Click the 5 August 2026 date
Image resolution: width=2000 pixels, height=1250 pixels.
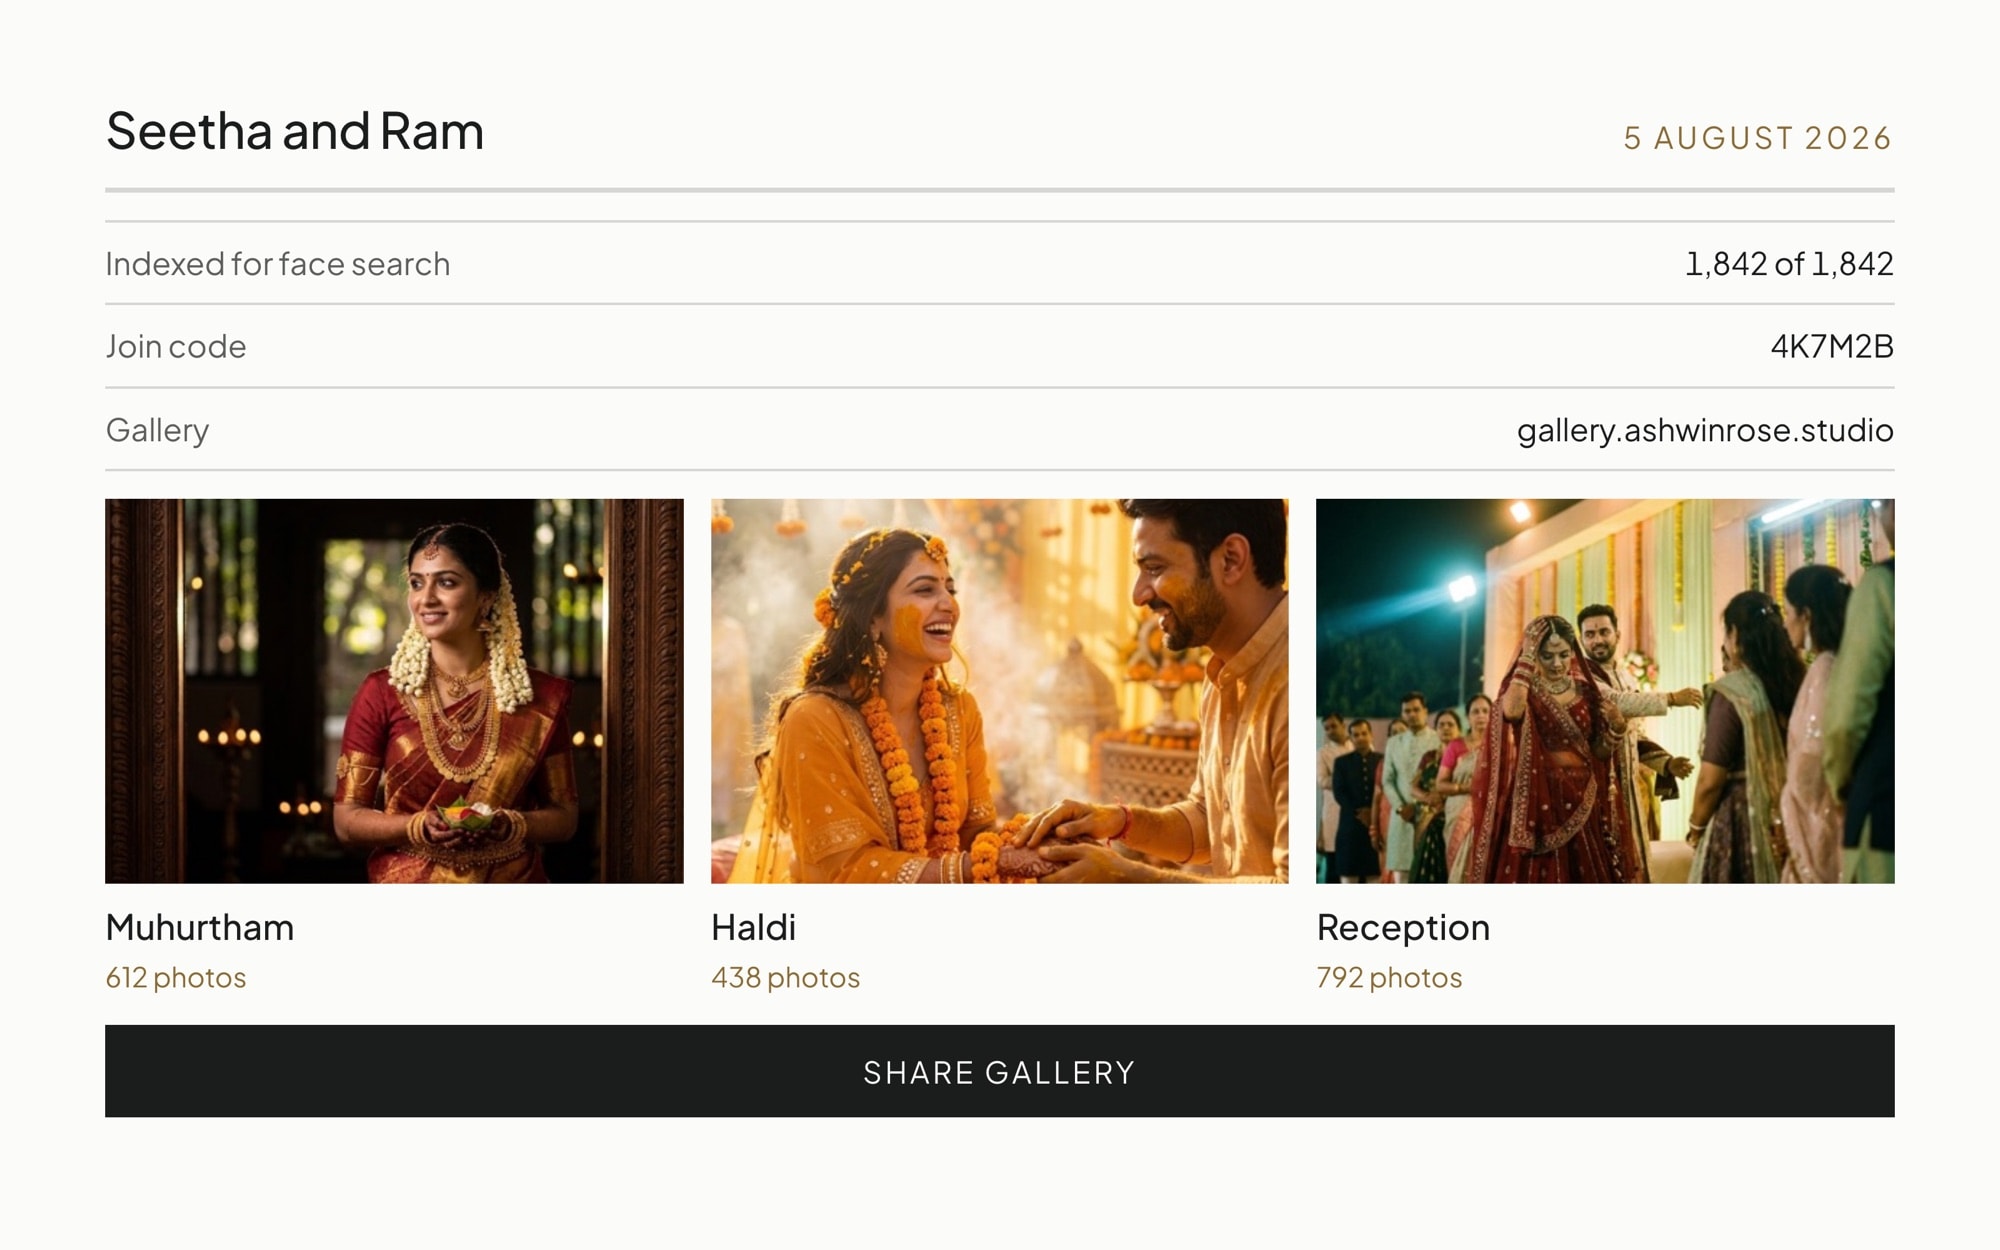click(x=1758, y=138)
